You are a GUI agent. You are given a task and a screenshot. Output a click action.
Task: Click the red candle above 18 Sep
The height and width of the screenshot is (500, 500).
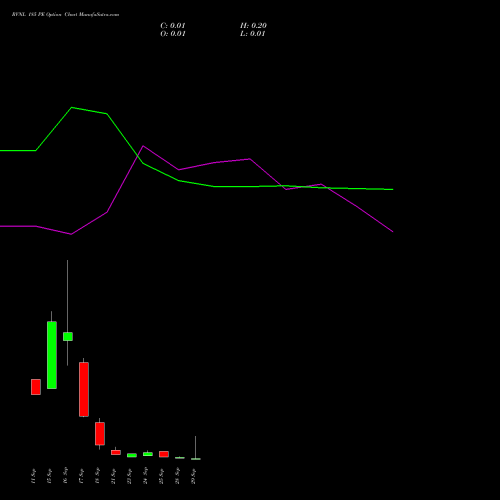coord(100,434)
